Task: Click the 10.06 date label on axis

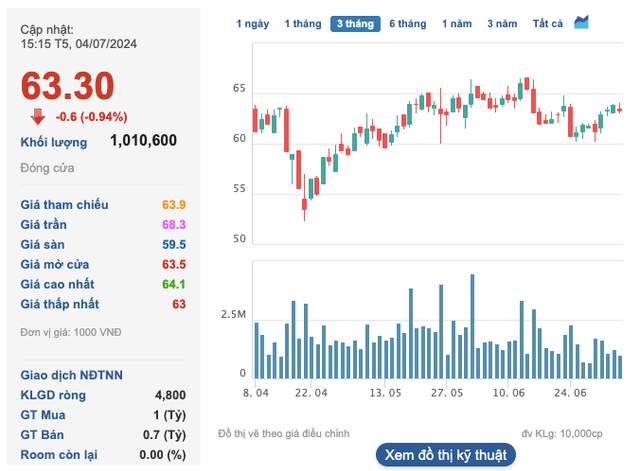Action: (509, 393)
